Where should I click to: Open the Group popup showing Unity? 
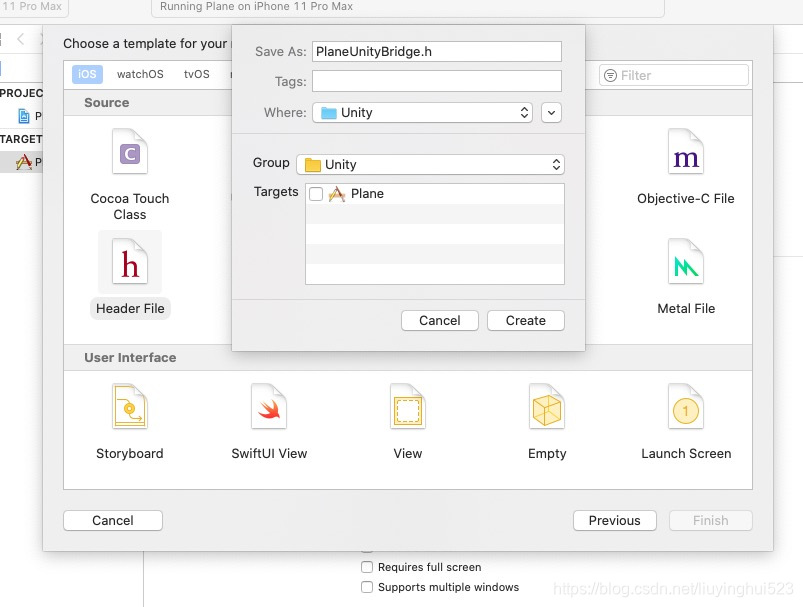430,164
